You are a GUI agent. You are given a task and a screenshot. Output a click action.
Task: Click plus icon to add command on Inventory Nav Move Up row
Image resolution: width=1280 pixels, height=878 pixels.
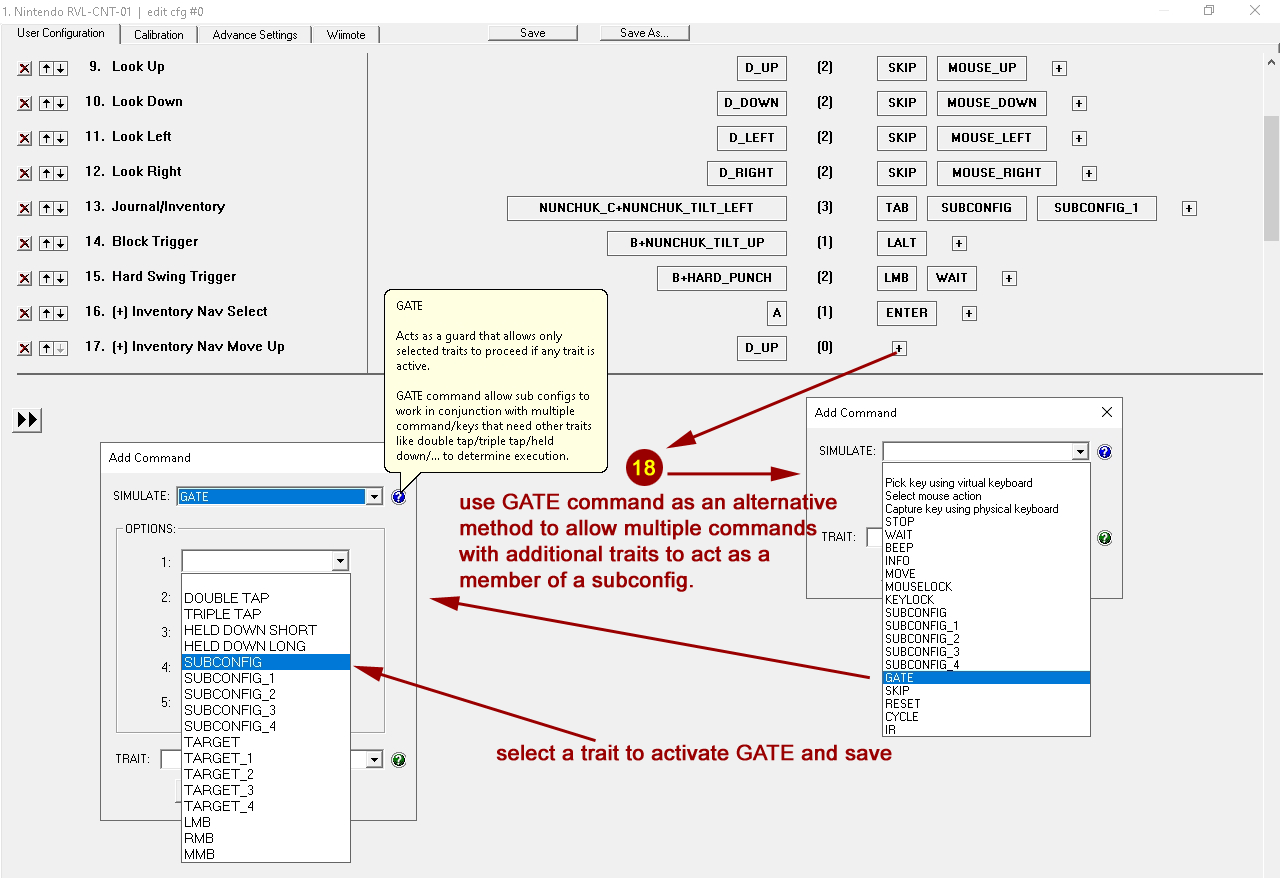(899, 348)
